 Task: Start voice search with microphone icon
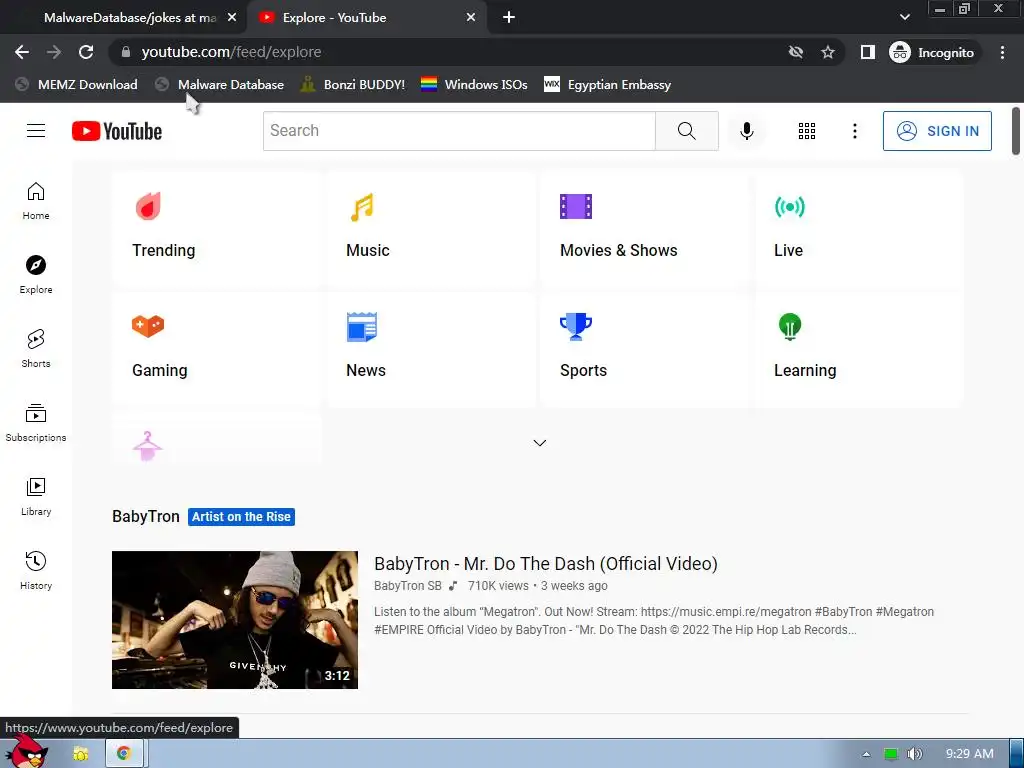coord(746,131)
